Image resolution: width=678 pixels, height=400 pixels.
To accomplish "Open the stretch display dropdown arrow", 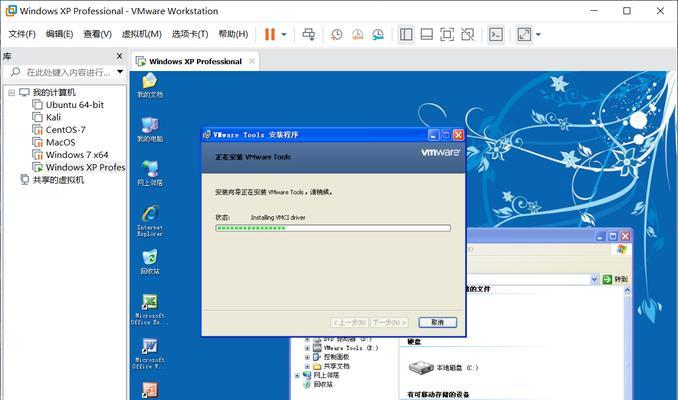I will [x=538, y=35].
